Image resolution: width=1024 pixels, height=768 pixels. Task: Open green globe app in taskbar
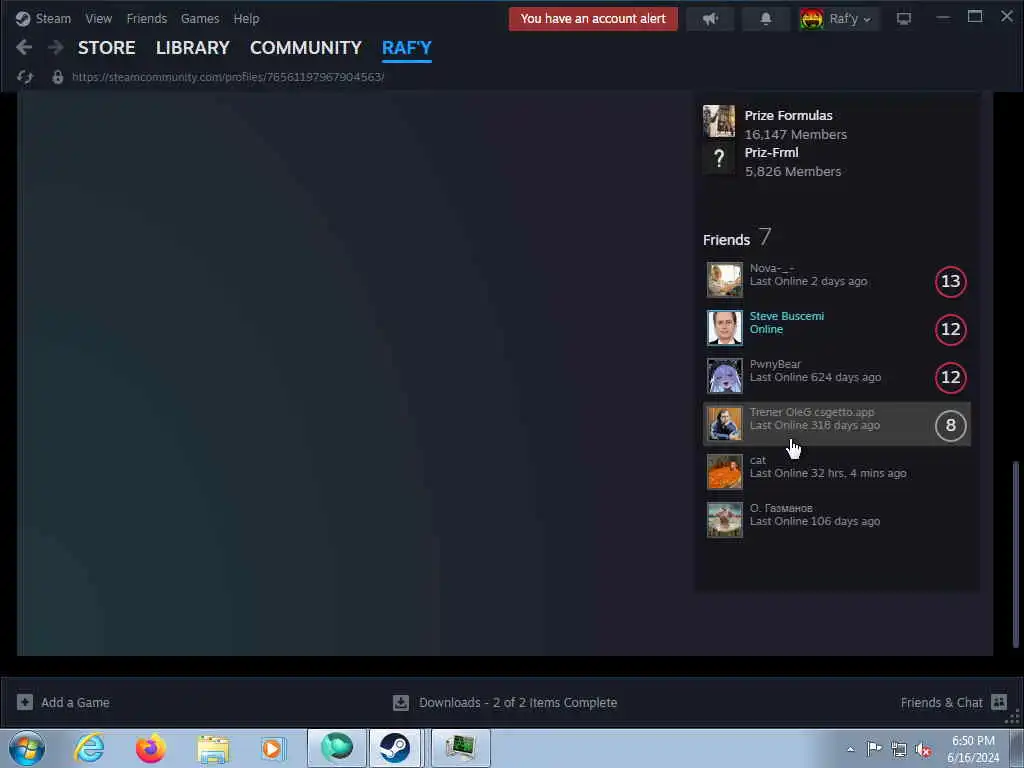click(x=337, y=748)
